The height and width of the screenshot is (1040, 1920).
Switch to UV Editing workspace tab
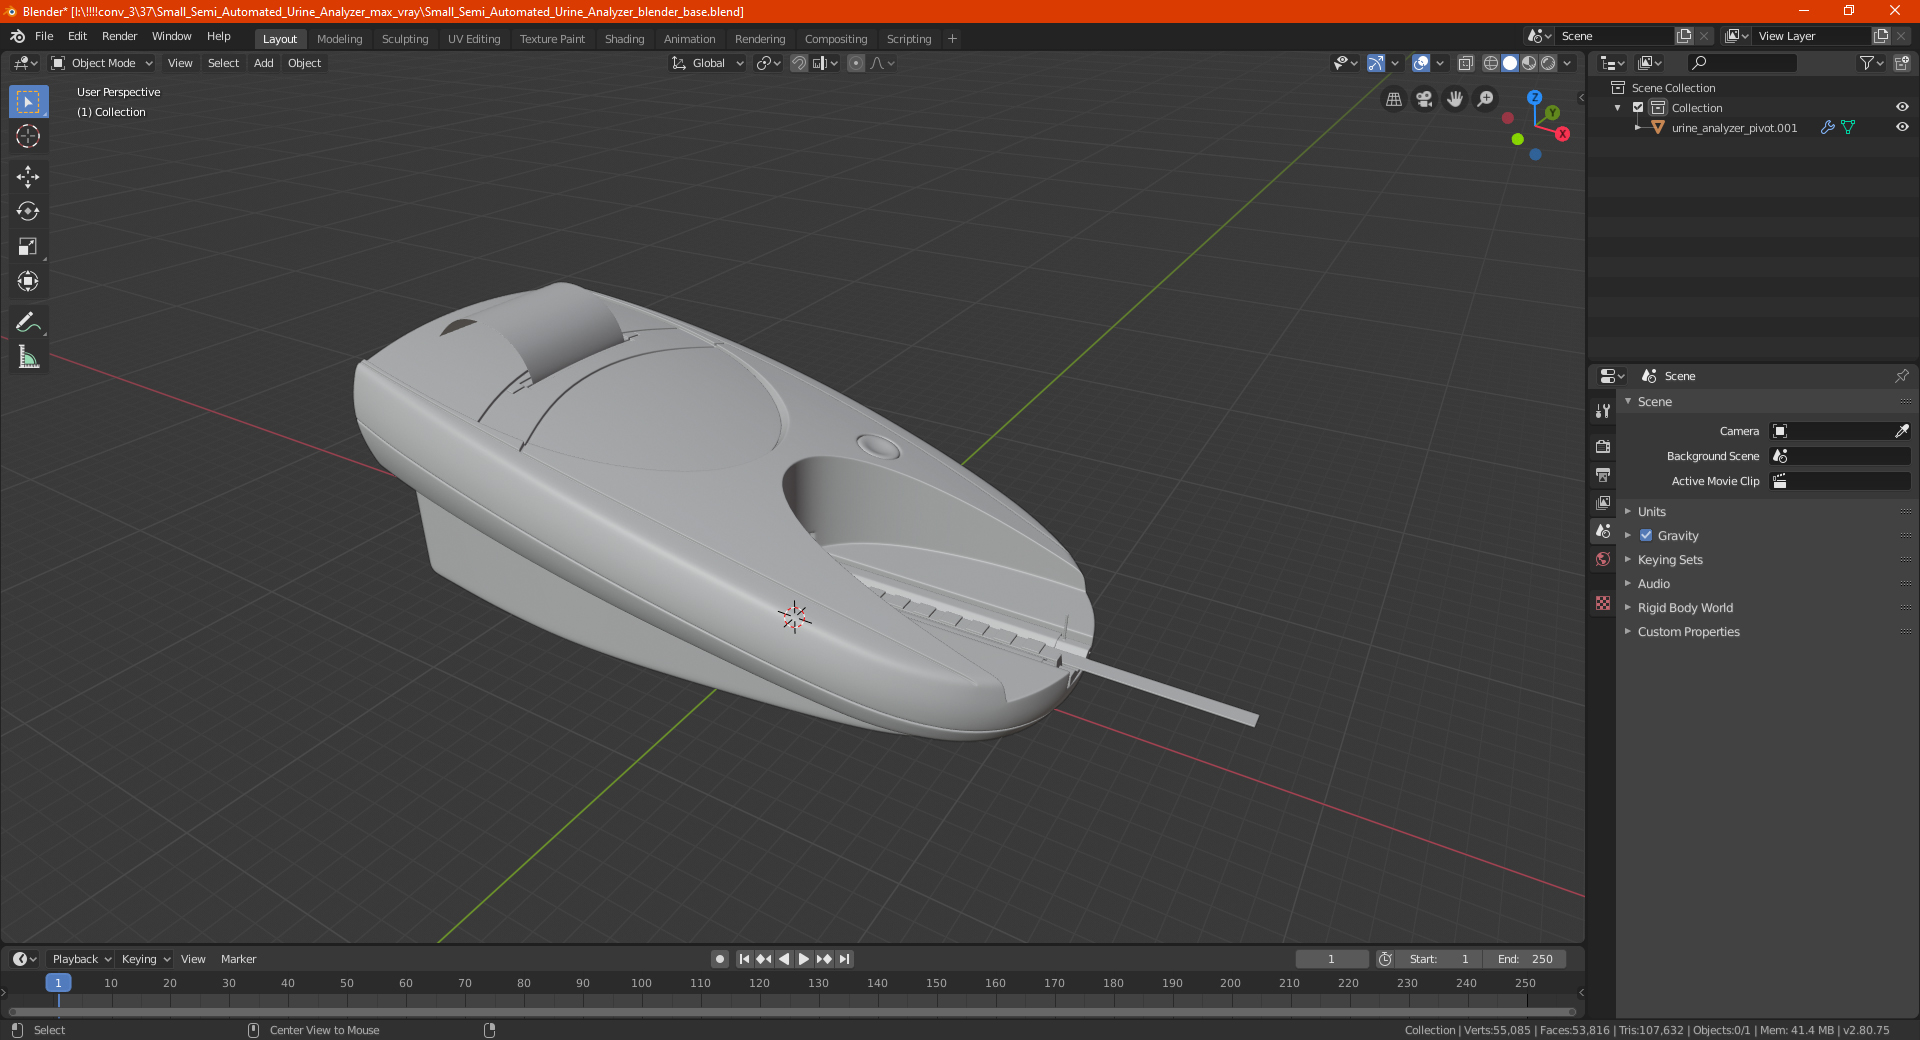click(474, 39)
